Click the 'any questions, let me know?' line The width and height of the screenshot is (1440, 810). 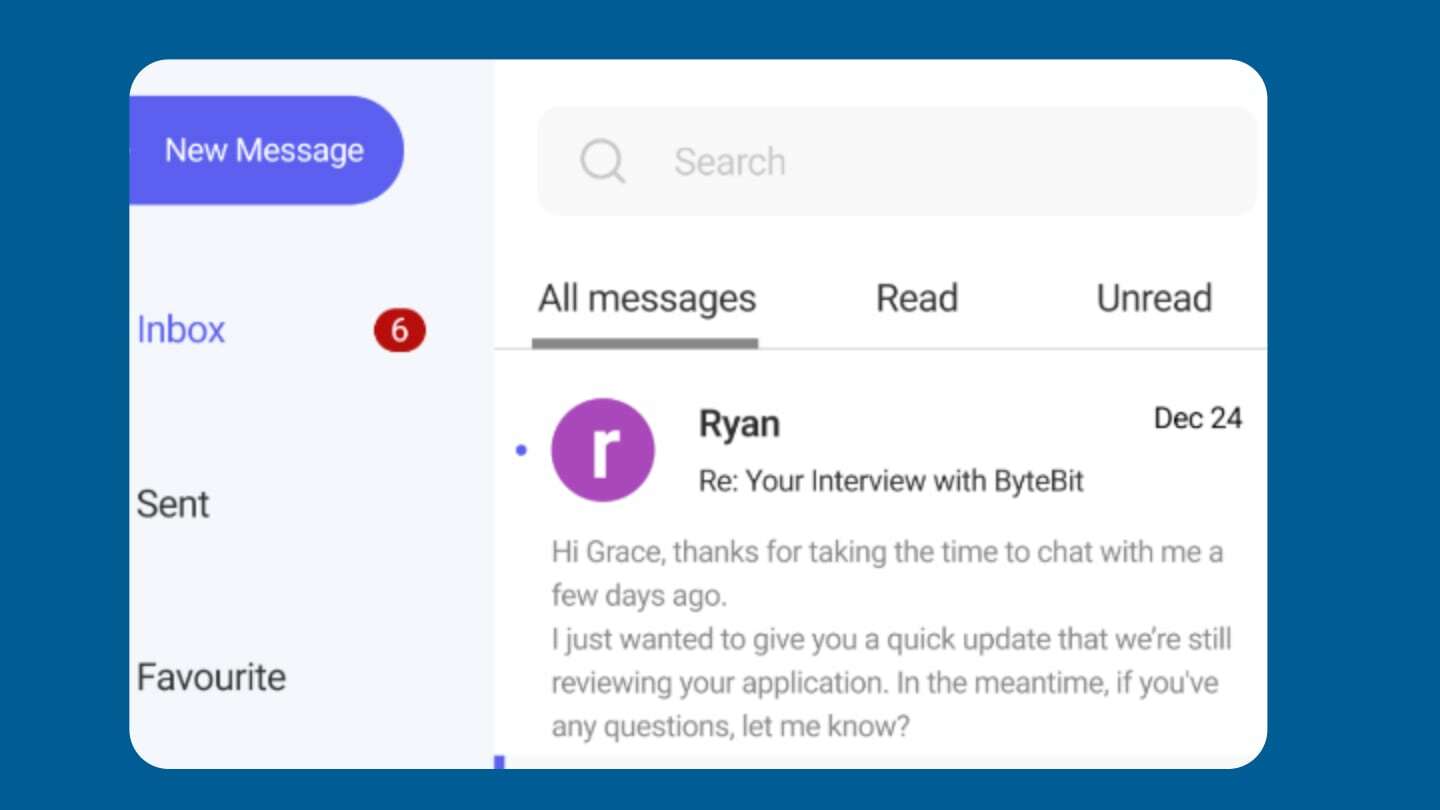tap(730, 726)
